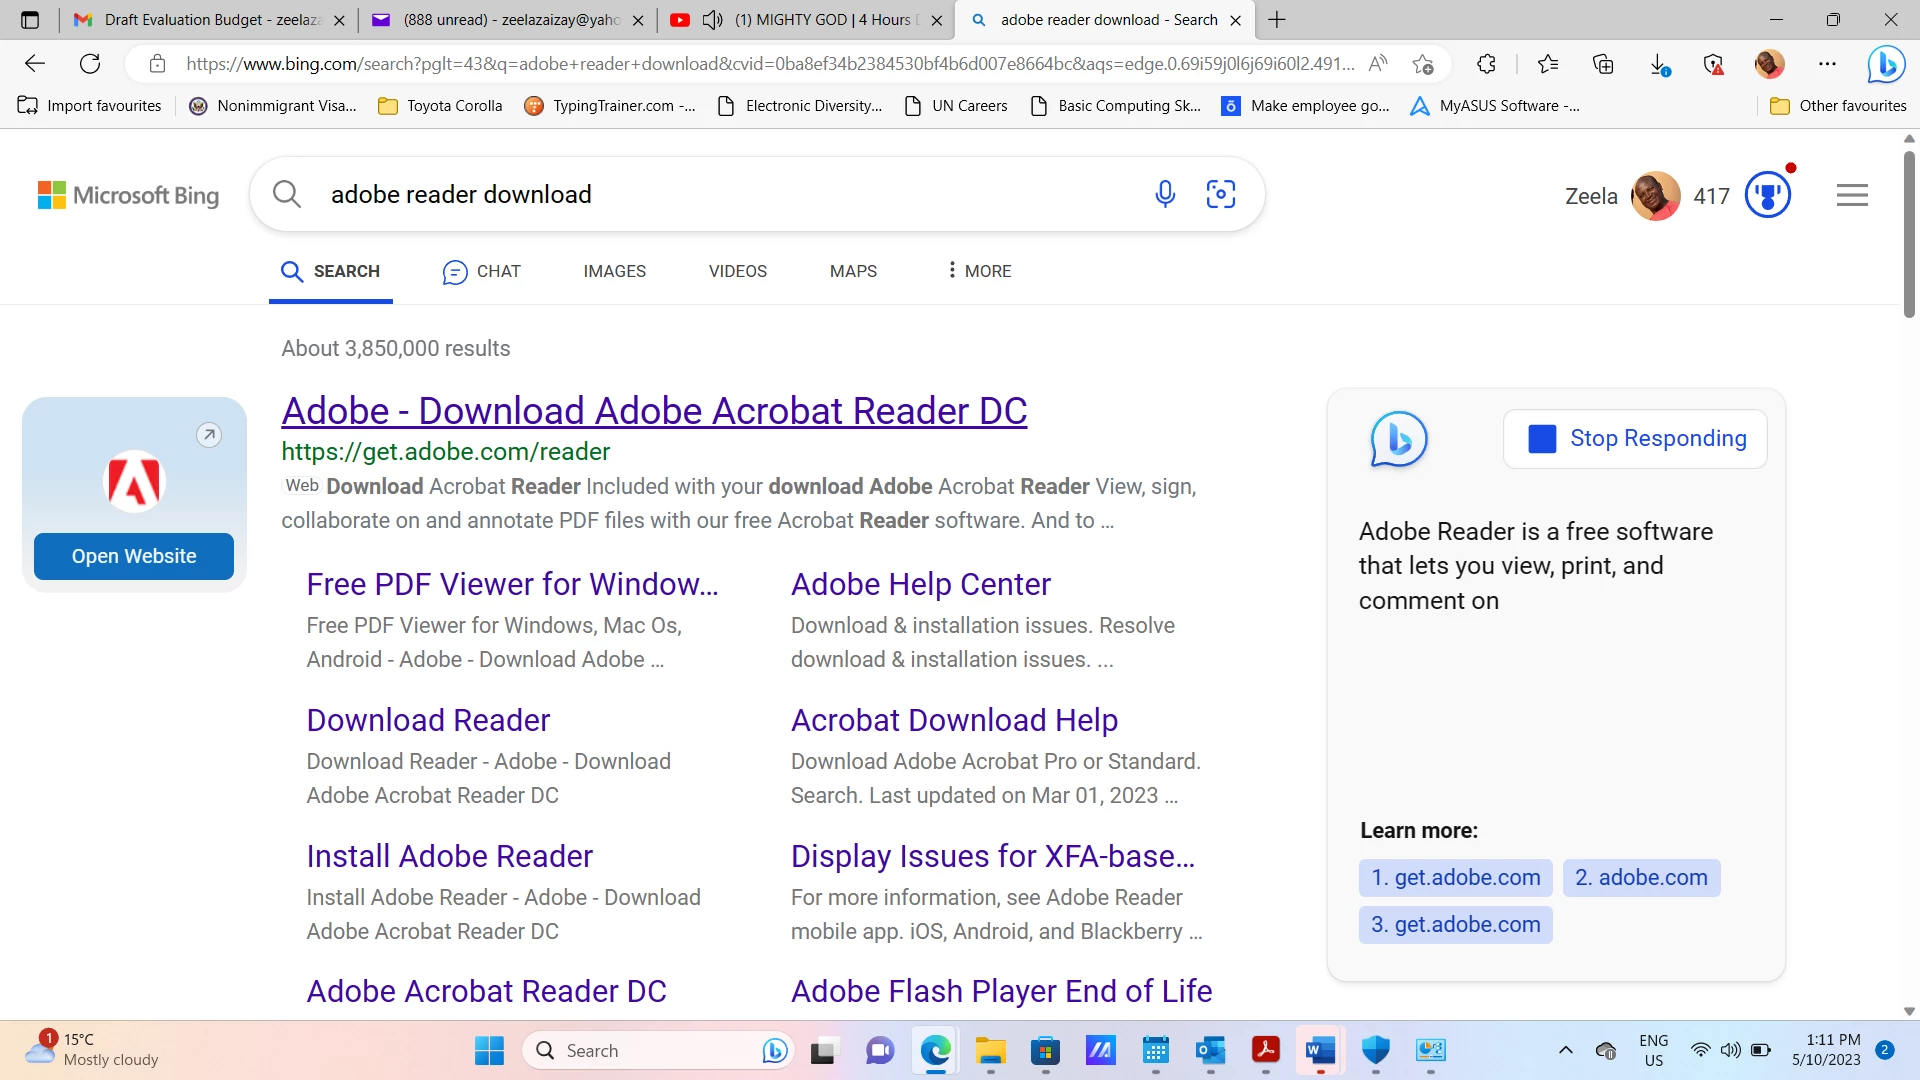This screenshot has height=1080, width=1920.
Task: Open browser Extensions puzzle icon
Action: [x=1486, y=64]
